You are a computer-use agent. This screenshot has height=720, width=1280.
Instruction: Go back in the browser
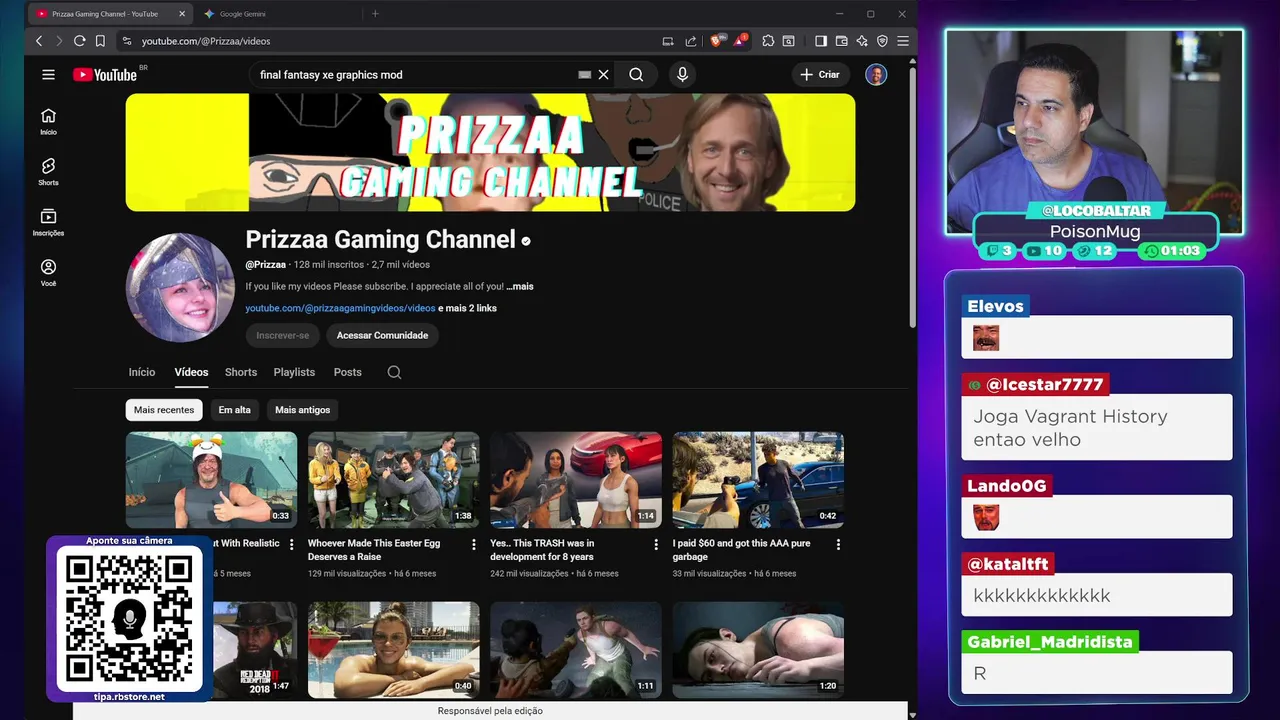tap(39, 41)
